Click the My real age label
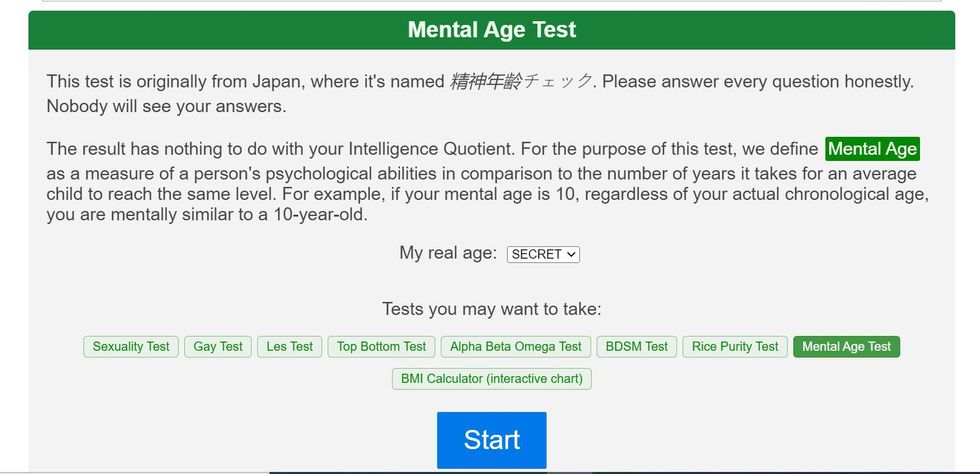The width and height of the screenshot is (980, 474). (x=448, y=253)
